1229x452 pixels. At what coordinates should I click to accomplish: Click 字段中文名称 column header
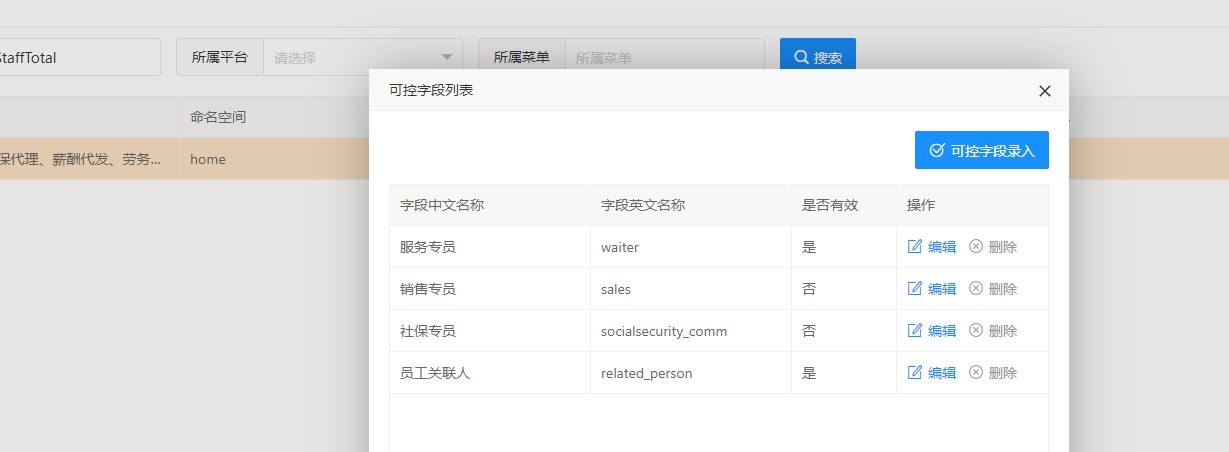point(442,205)
